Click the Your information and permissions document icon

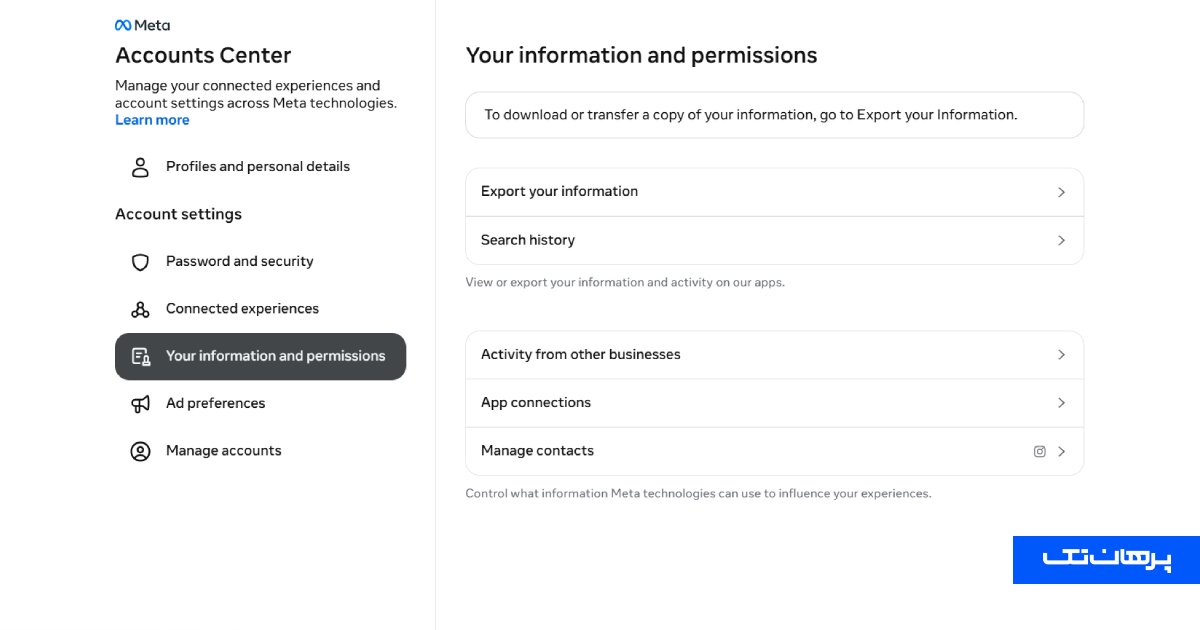tap(141, 356)
